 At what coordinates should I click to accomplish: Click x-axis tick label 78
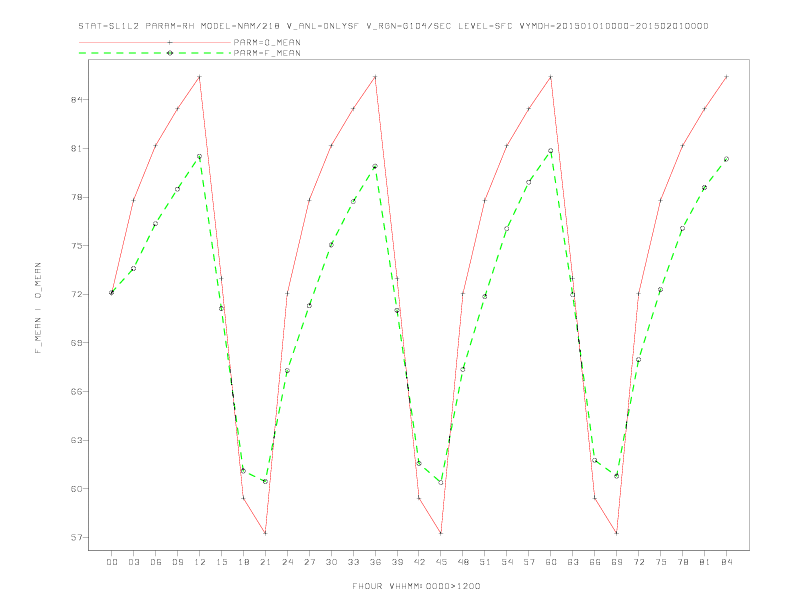coord(682,562)
